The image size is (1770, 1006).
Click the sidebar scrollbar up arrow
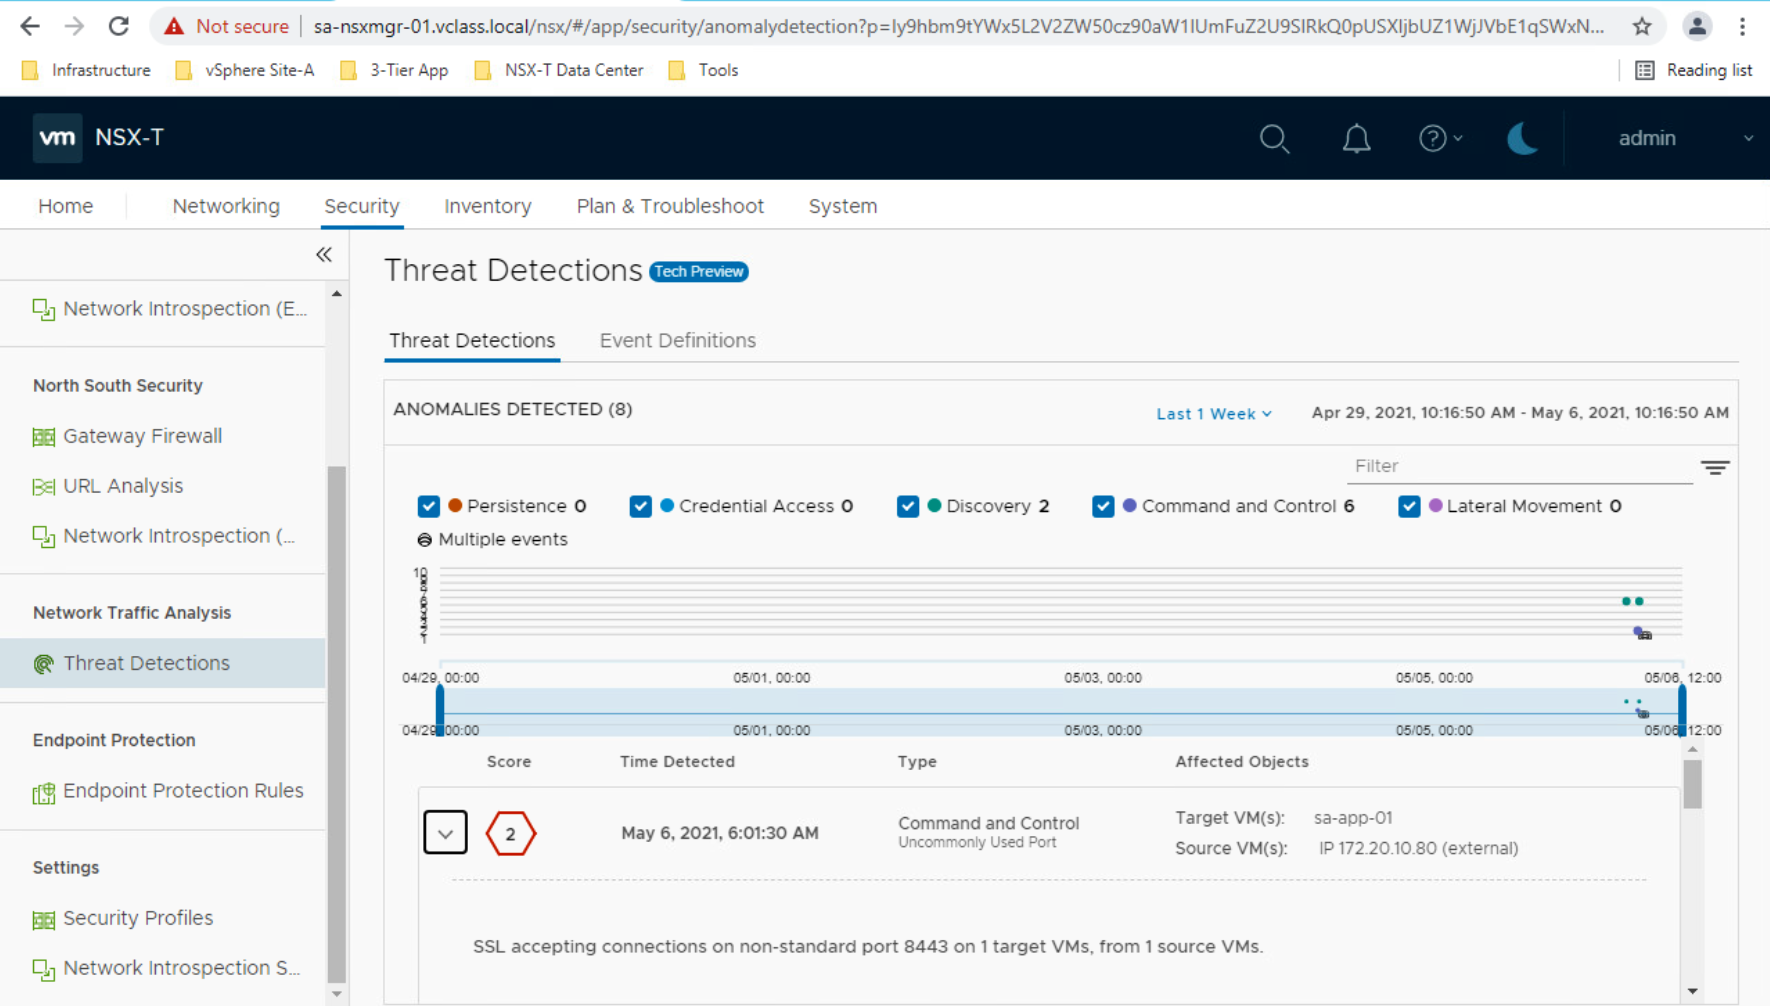tap(337, 294)
